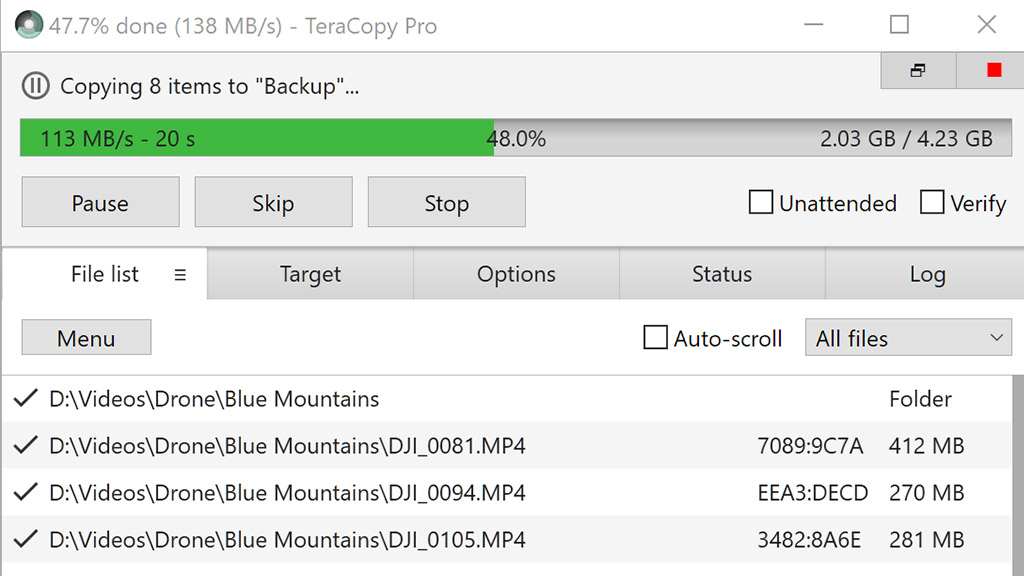Select the DJI_0094.MP4 file row

(x=507, y=492)
